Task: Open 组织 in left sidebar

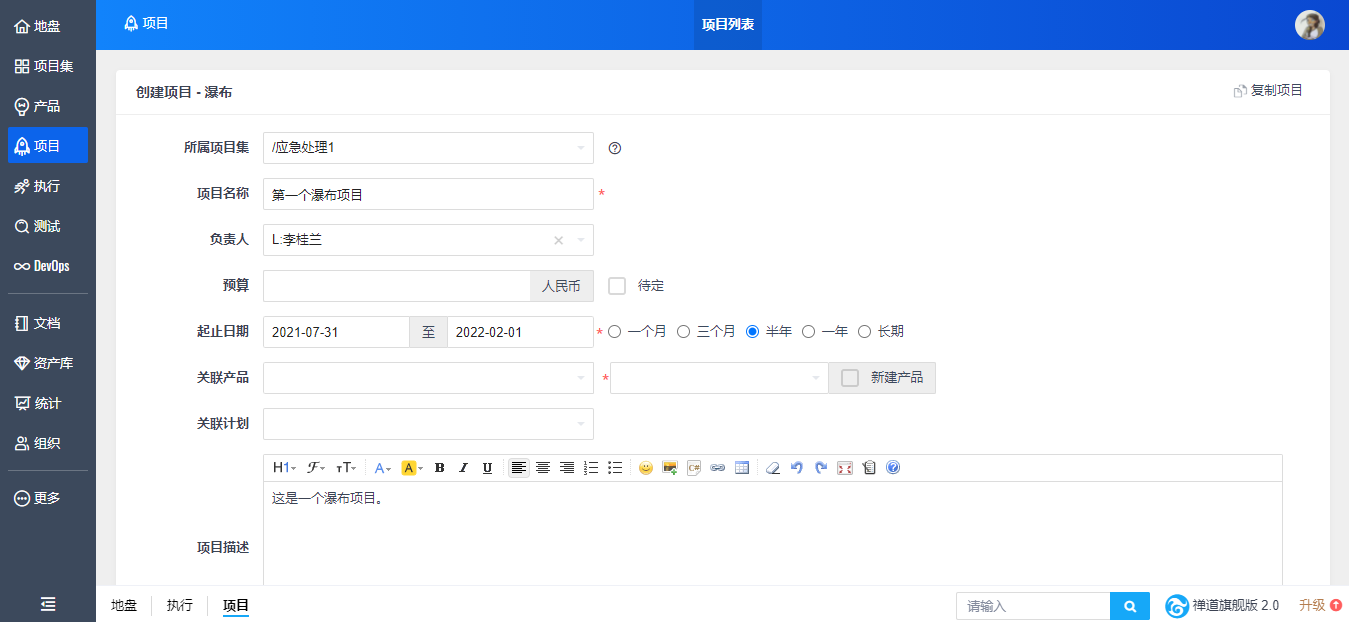Action: [48, 443]
